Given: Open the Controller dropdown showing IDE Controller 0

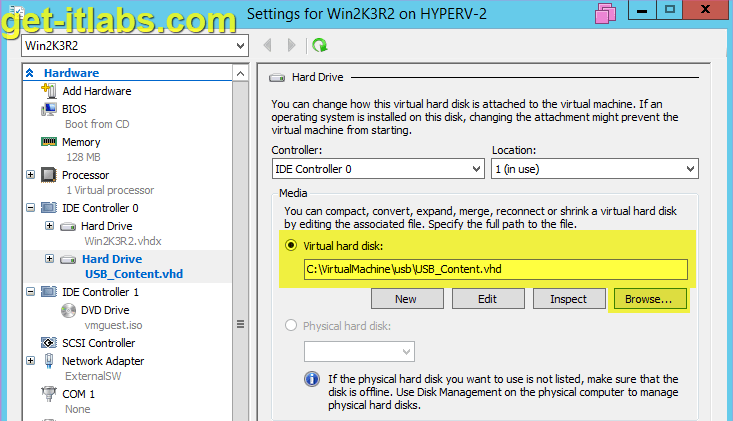Looking at the screenshot, I should 378,169.
